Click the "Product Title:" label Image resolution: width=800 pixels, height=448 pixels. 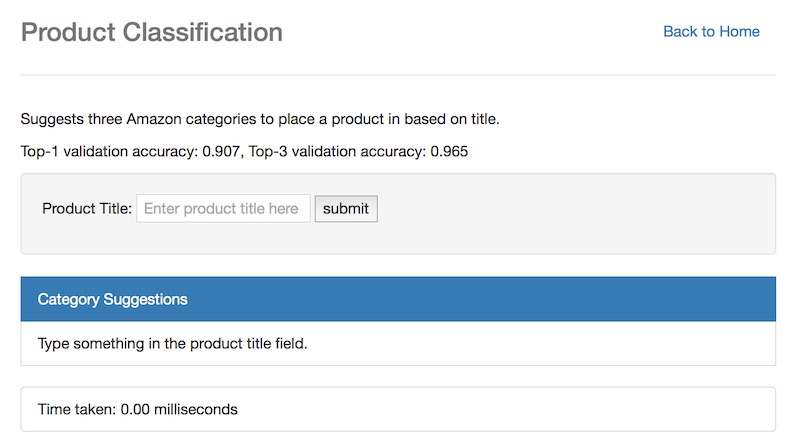point(87,209)
